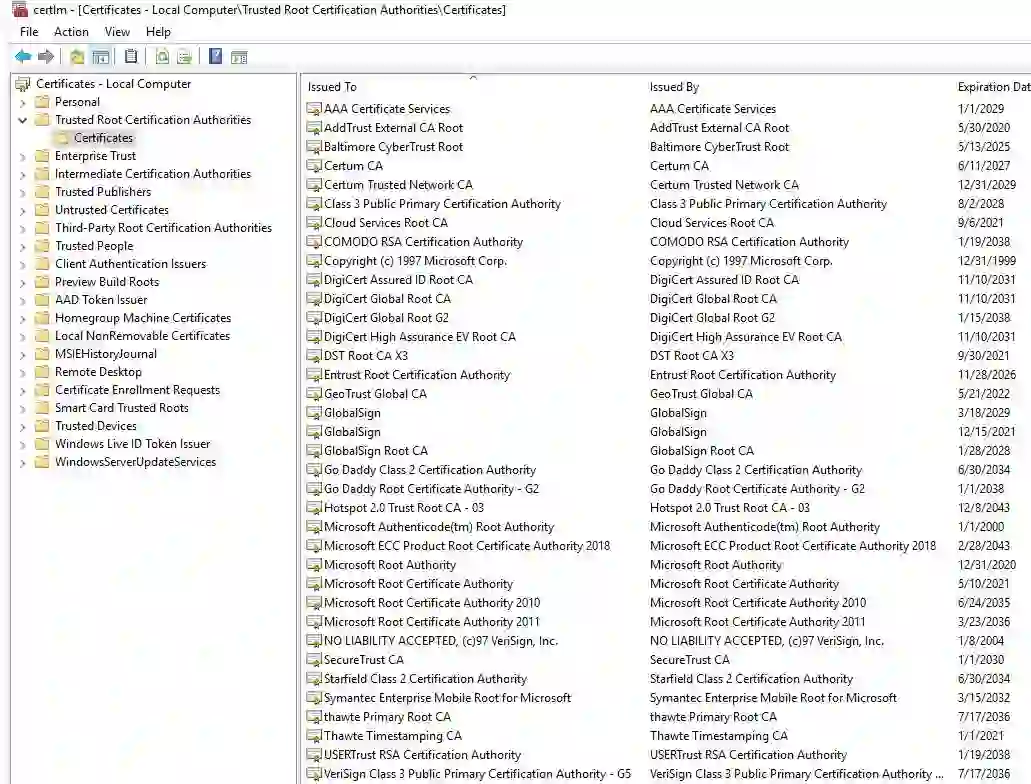Click folder icon next to Local NonRemovable Certificates
The height and width of the screenshot is (784, 1031).
[42, 335]
